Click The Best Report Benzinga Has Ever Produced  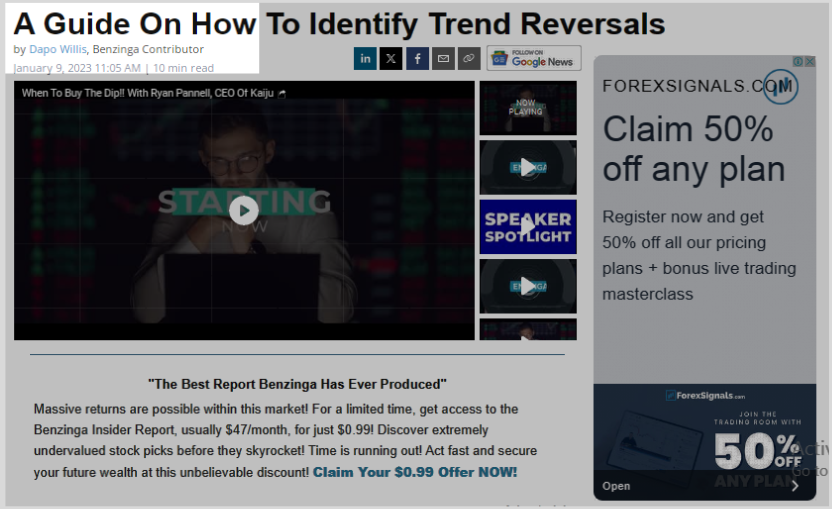297,384
